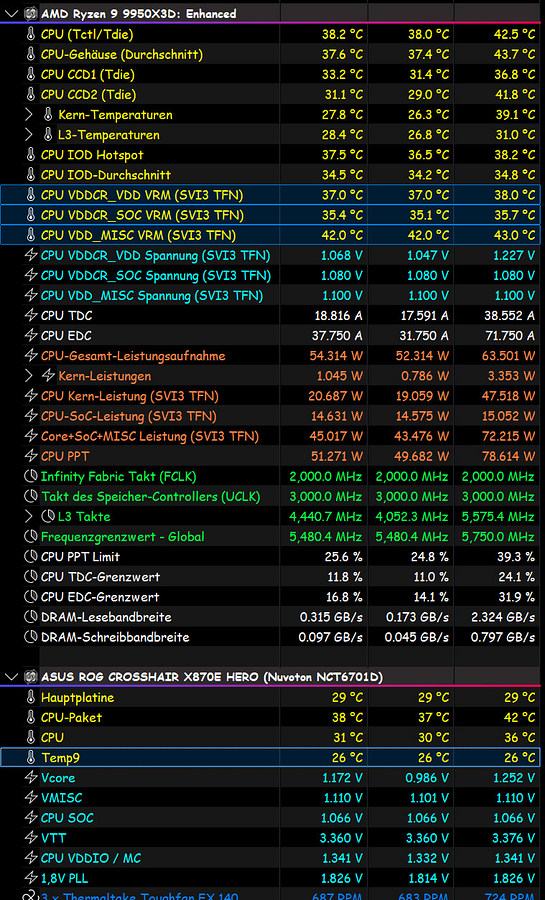Click thermometer icon of Temp9
Screen dimensions: 545x900
click(x=31, y=758)
